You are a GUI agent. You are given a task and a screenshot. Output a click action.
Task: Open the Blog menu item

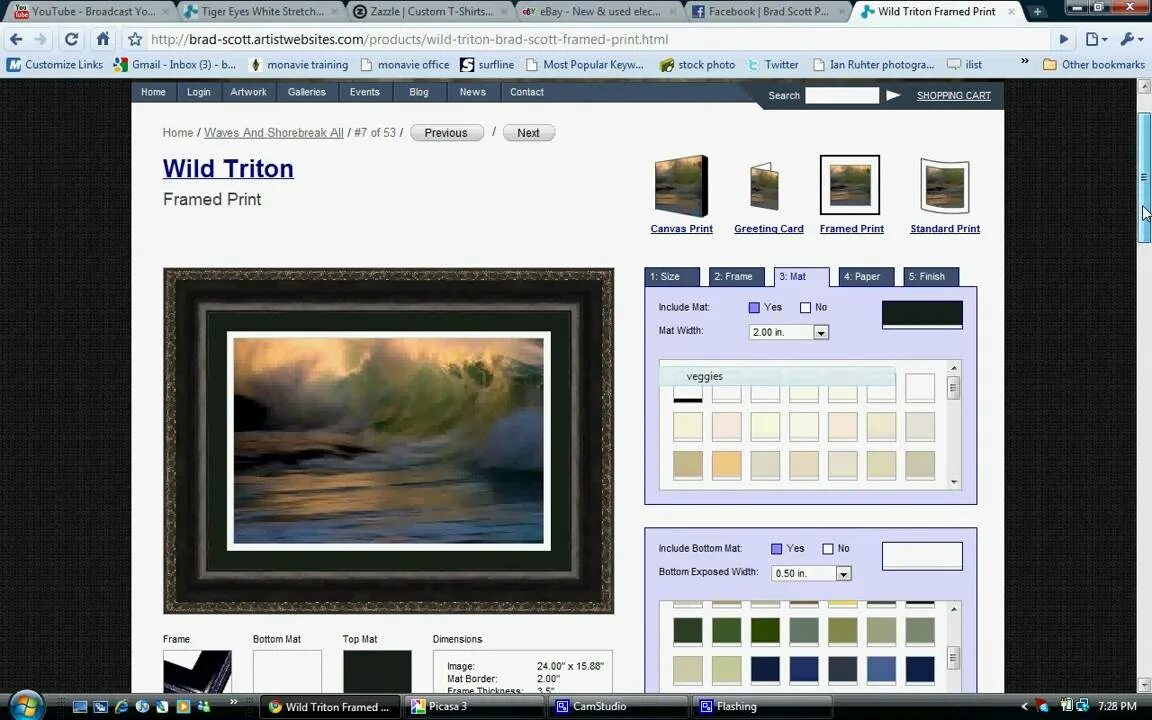419,92
